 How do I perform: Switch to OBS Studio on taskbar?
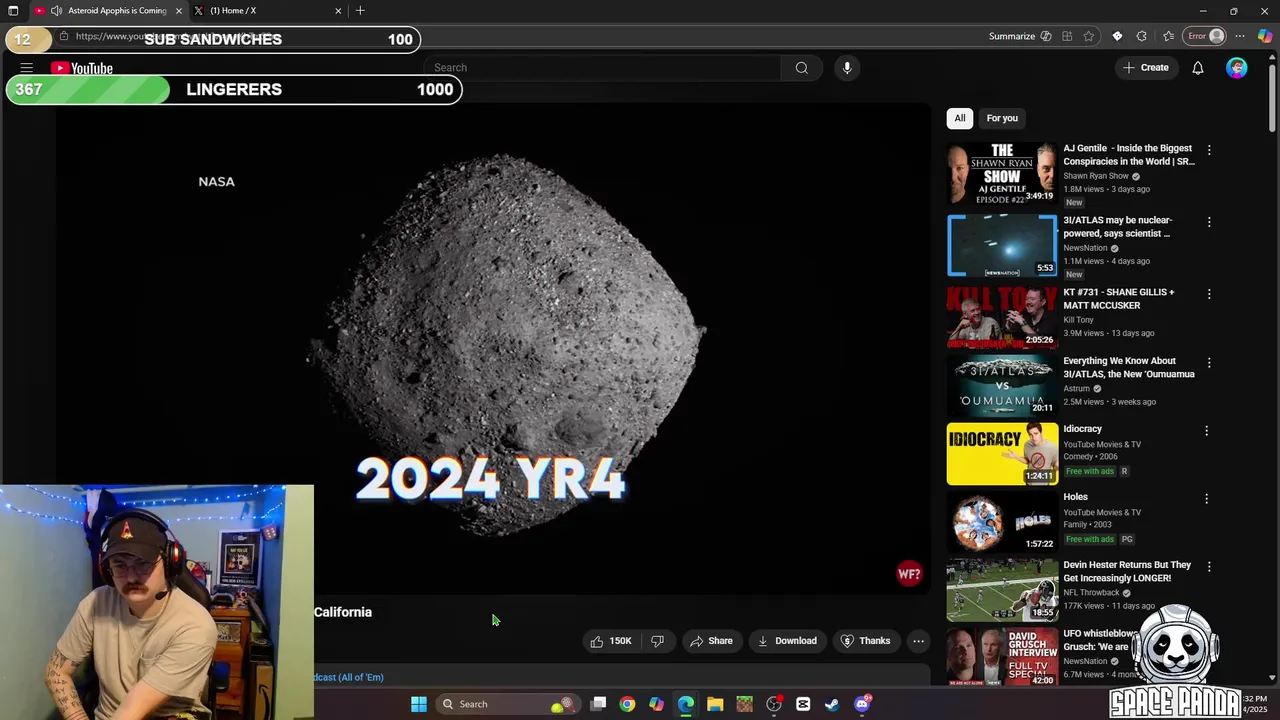point(774,704)
